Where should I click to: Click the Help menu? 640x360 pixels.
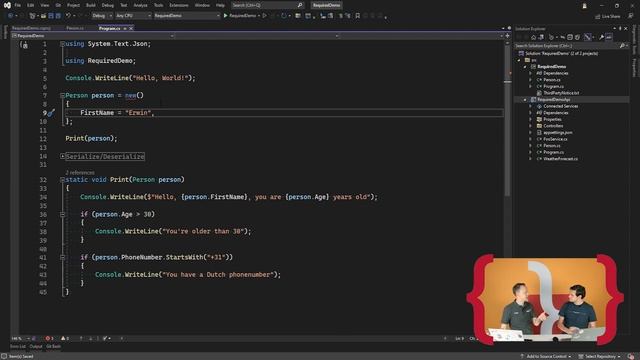[220, 5]
